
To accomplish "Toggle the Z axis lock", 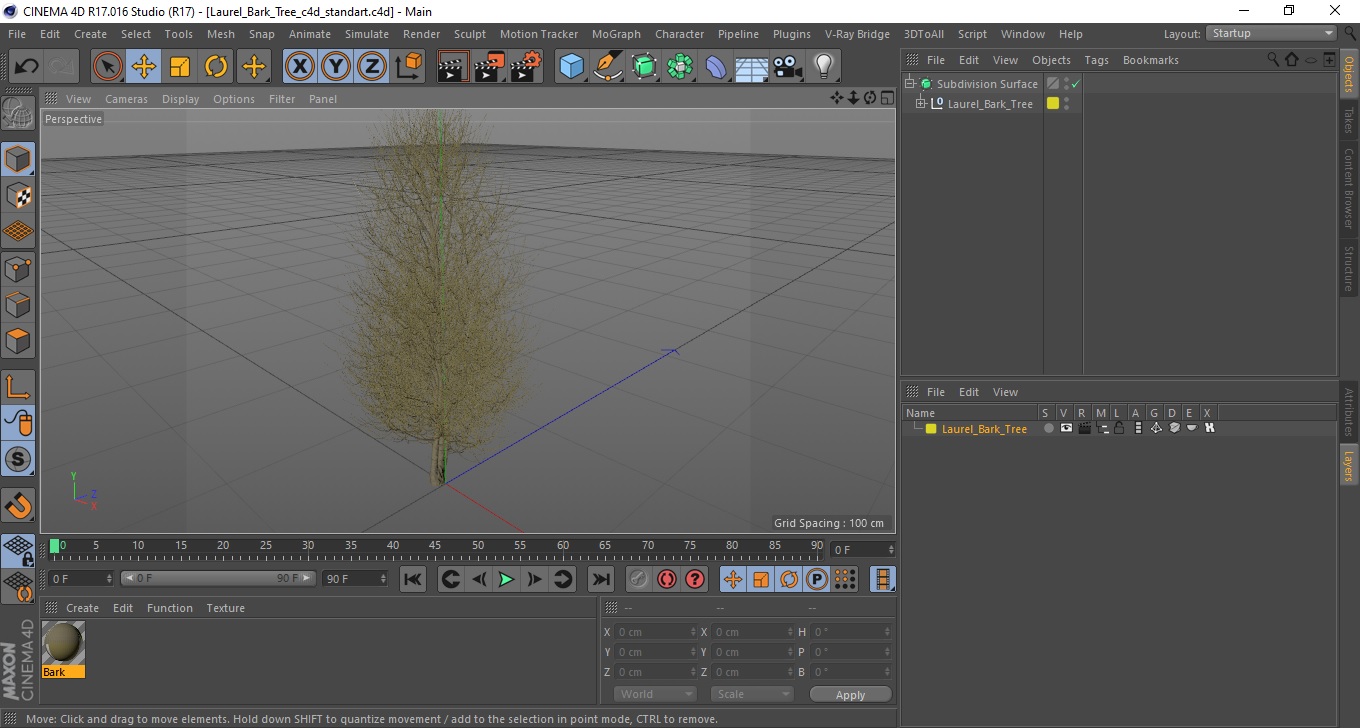I will (x=372, y=67).
